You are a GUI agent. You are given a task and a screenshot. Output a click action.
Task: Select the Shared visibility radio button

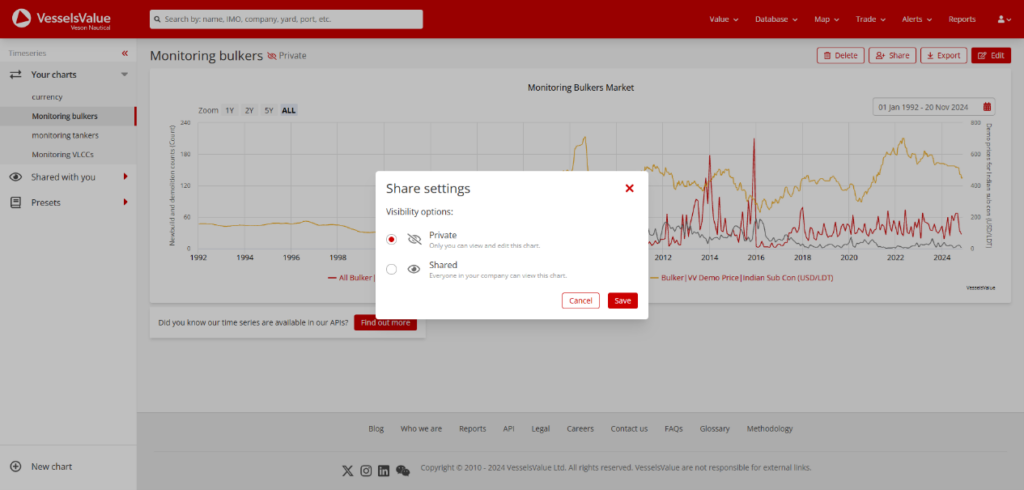click(x=391, y=269)
